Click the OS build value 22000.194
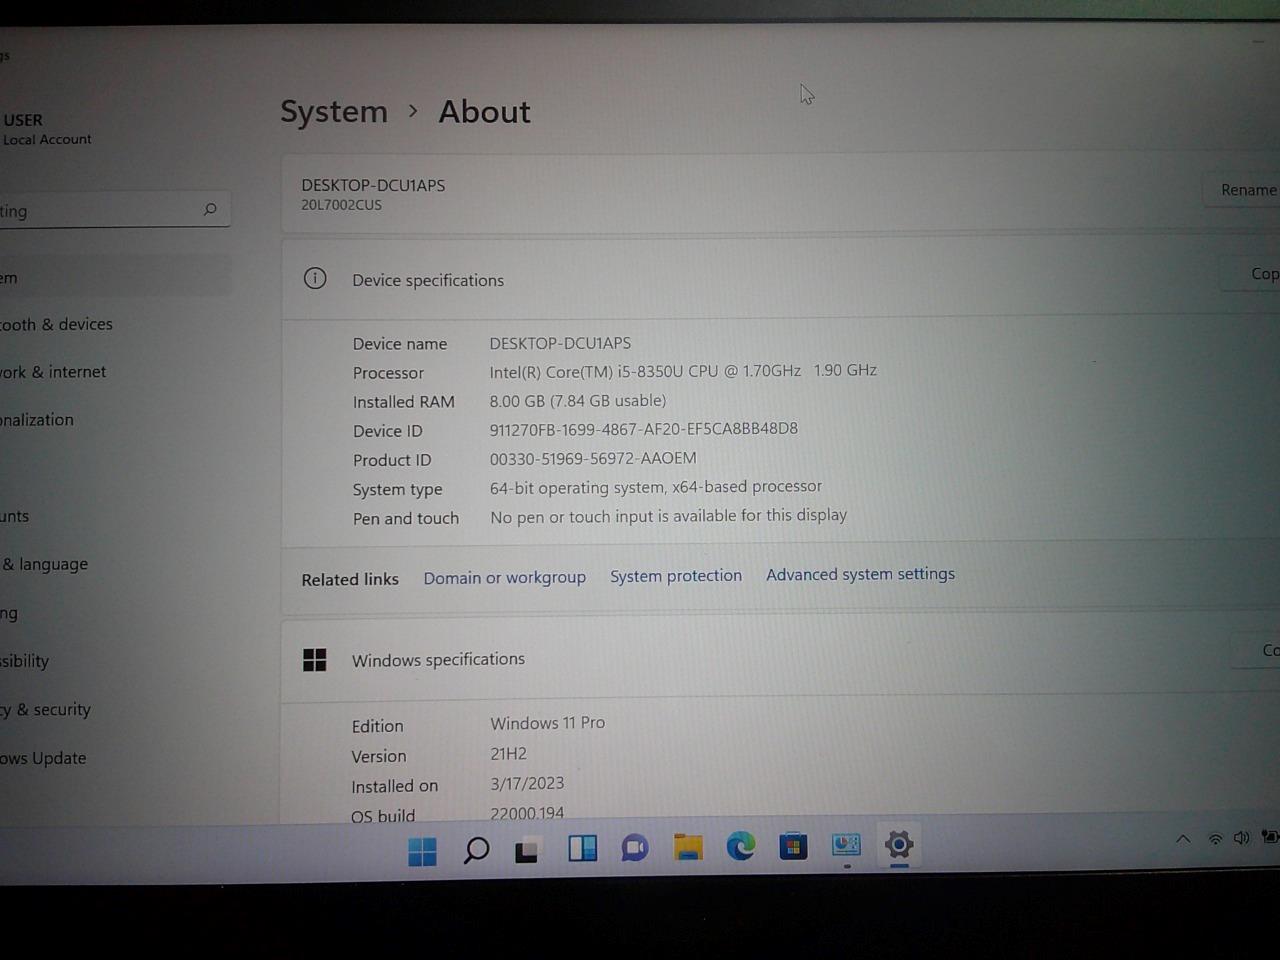The height and width of the screenshot is (960, 1280). [527, 813]
